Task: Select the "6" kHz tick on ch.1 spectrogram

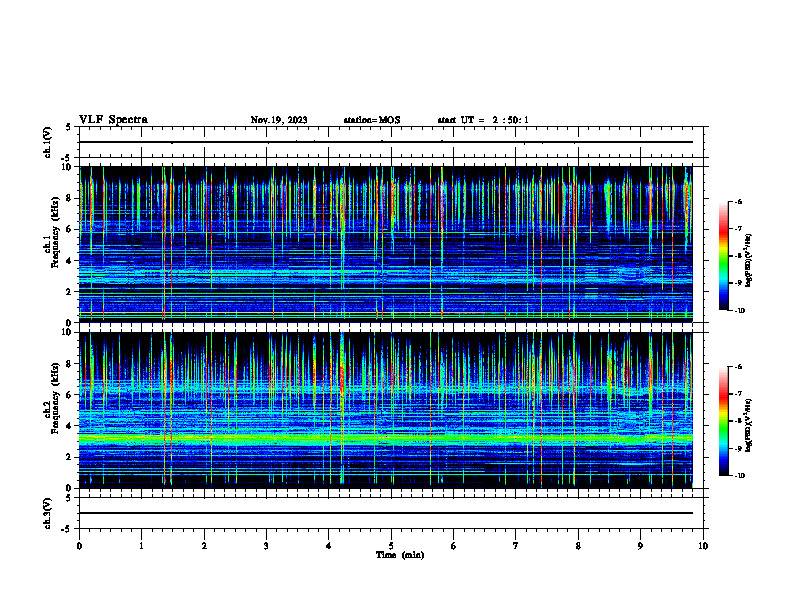Action: [x=70, y=229]
